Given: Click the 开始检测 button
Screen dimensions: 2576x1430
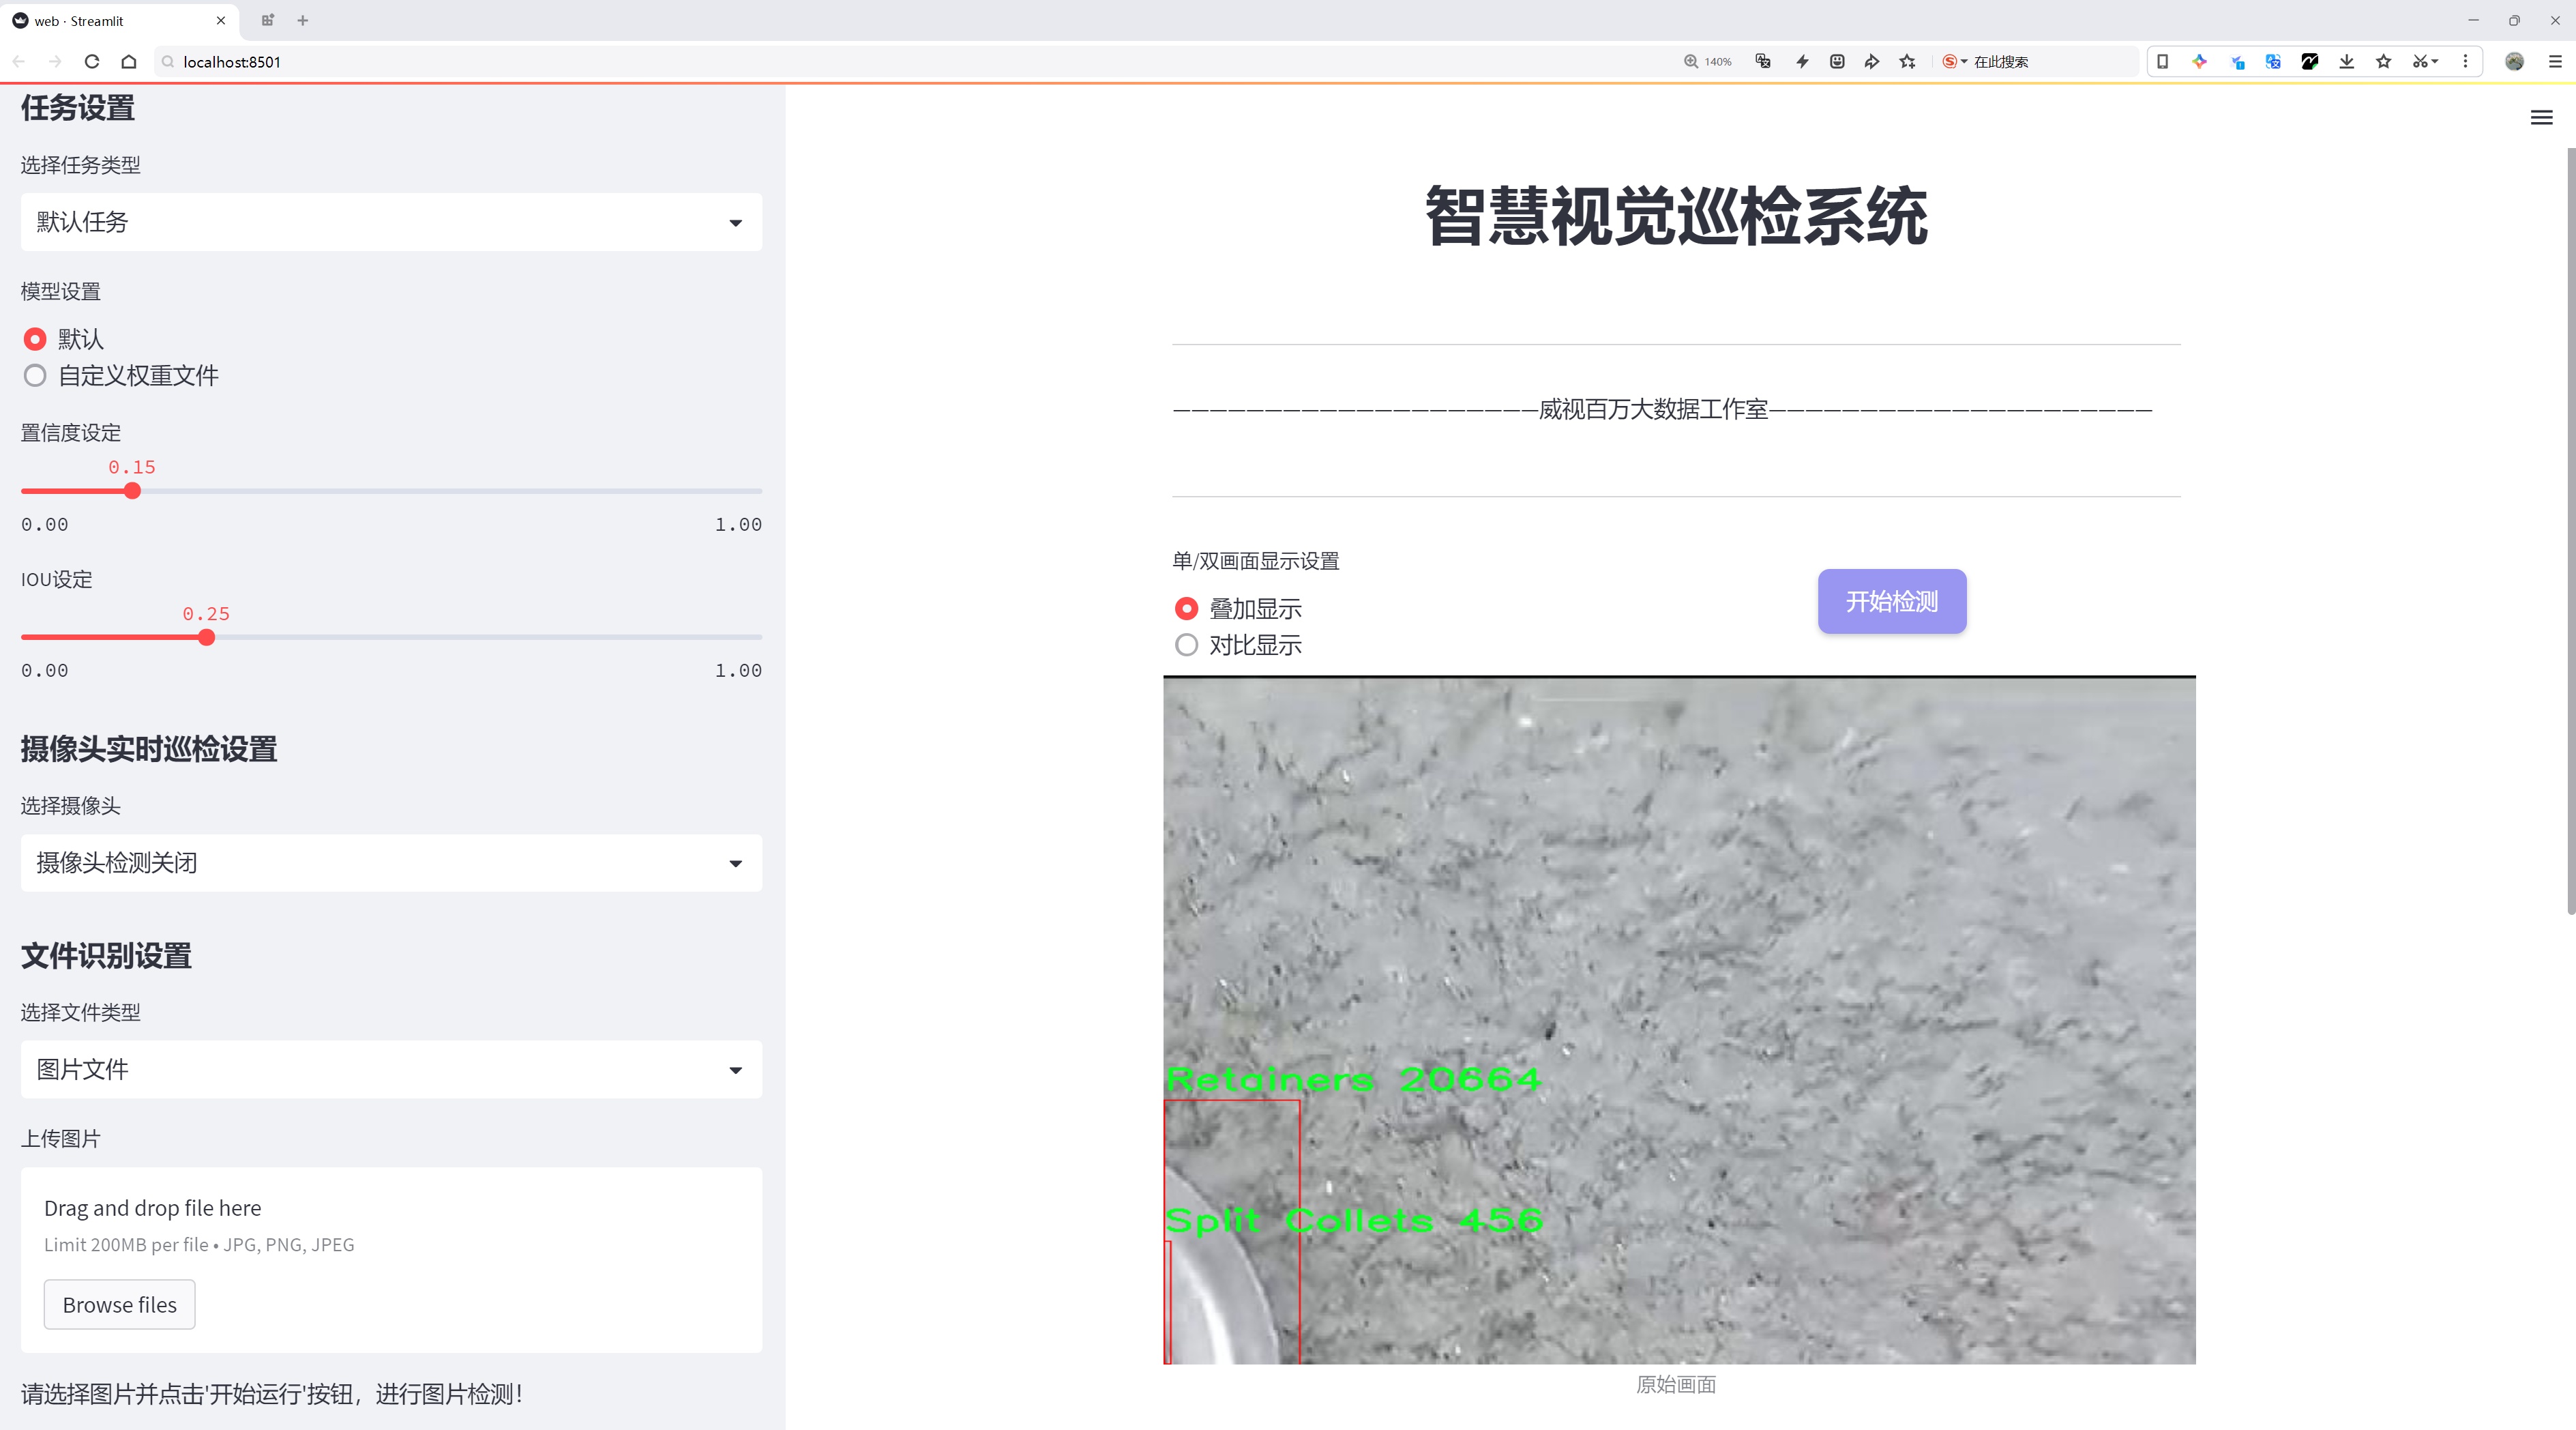Looking at the screenshot, I should (x=1892, y=601).
